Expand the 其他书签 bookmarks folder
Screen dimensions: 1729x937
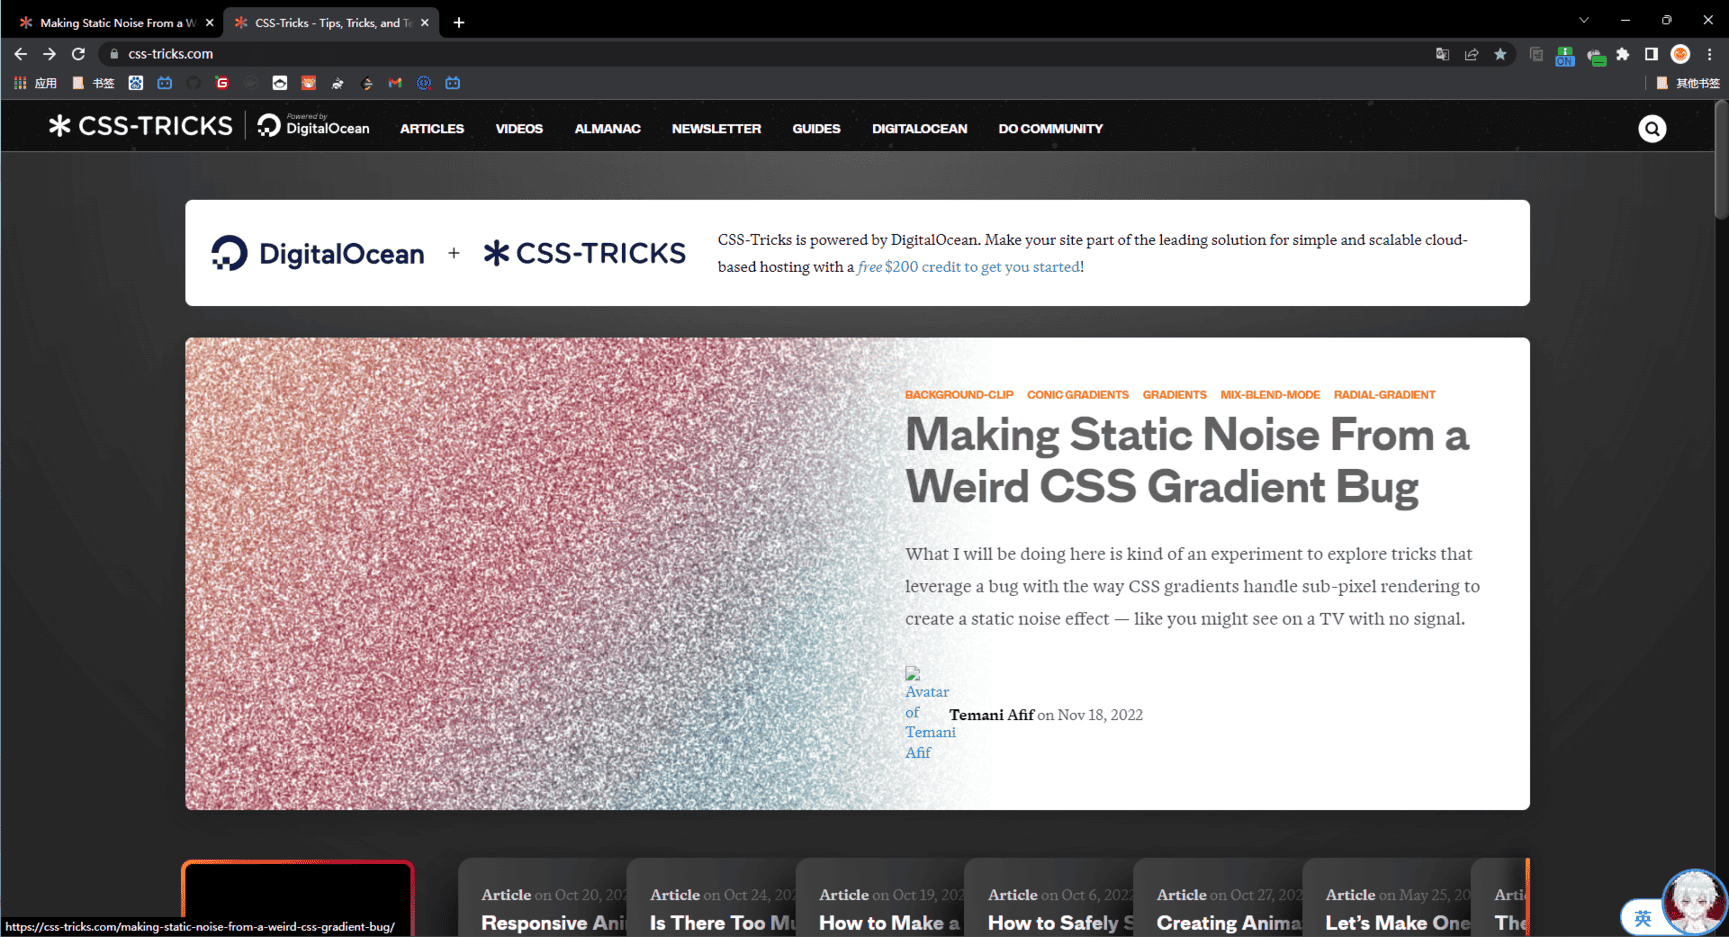tap(1688, 83)
